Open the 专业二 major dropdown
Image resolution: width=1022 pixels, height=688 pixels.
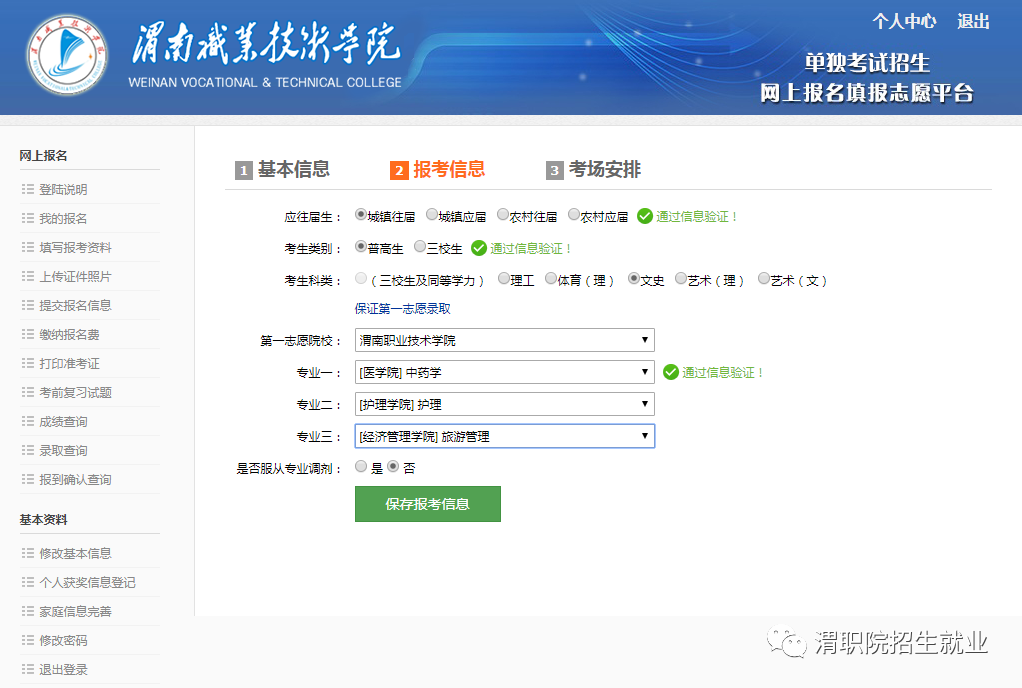504,404
